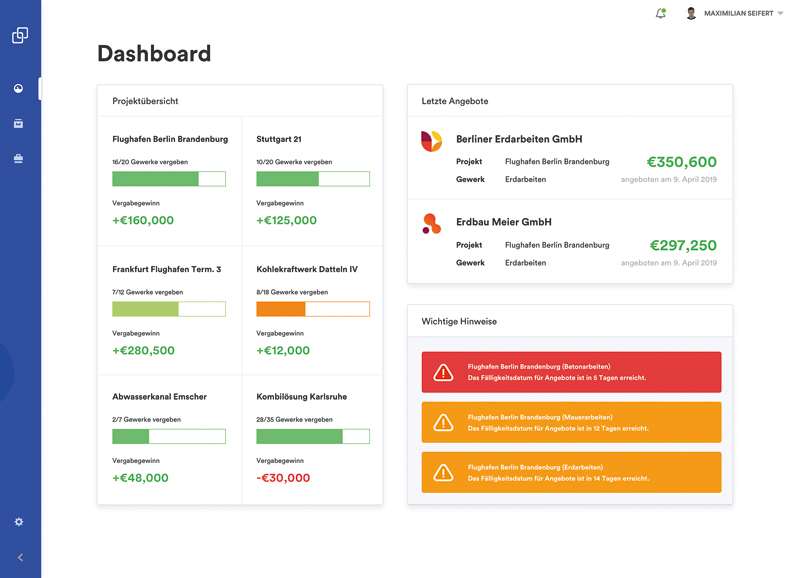Click Berliner Erdarbeiten GmbH company logo
Screen dimensions: 800x578
[x=431, y=141]
